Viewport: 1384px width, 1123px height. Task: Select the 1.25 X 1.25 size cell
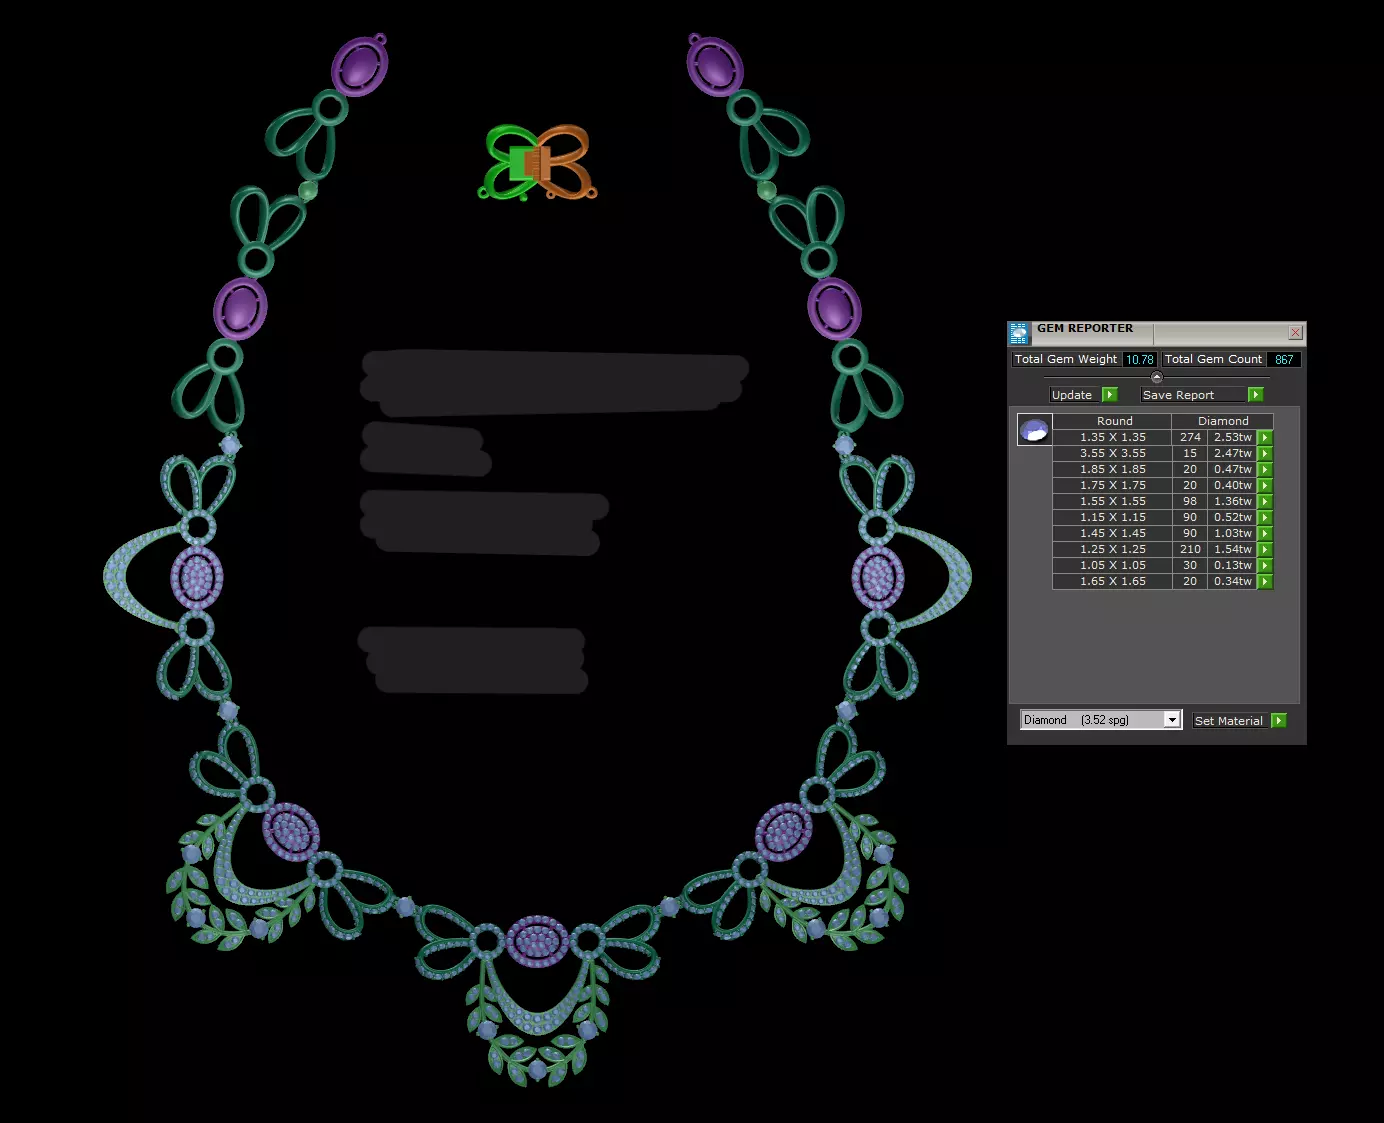[1113, 549]
